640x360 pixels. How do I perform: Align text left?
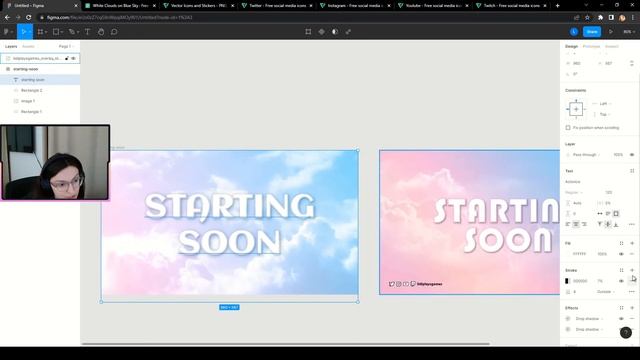pos(568,224)
